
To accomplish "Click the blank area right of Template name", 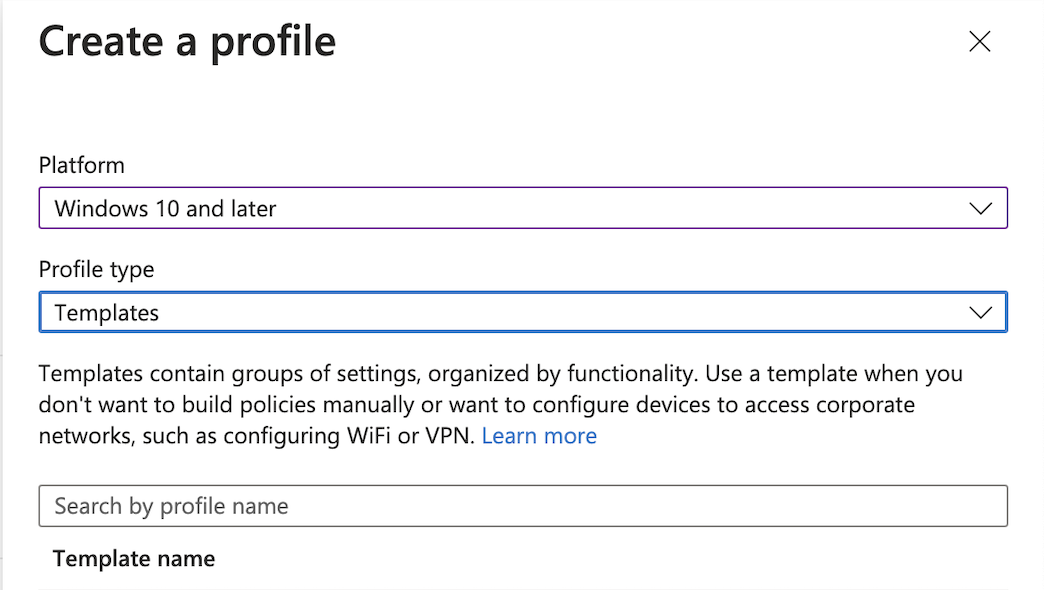I will click(x=600, y=558).
